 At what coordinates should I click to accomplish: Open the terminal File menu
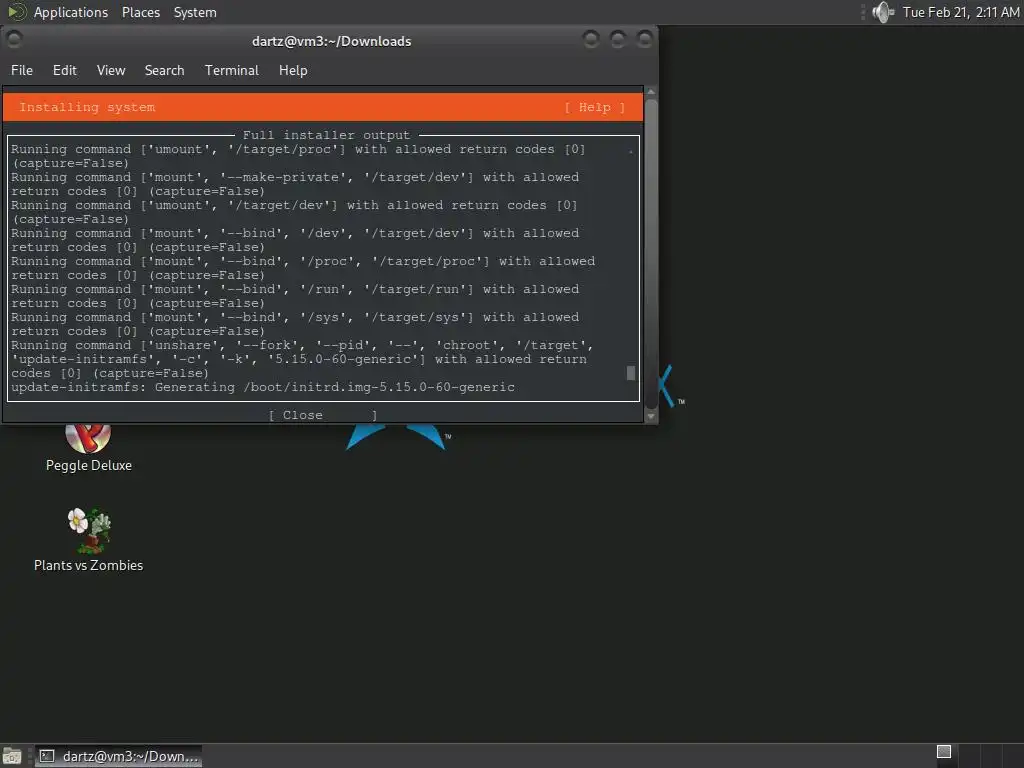coord(22,71)
